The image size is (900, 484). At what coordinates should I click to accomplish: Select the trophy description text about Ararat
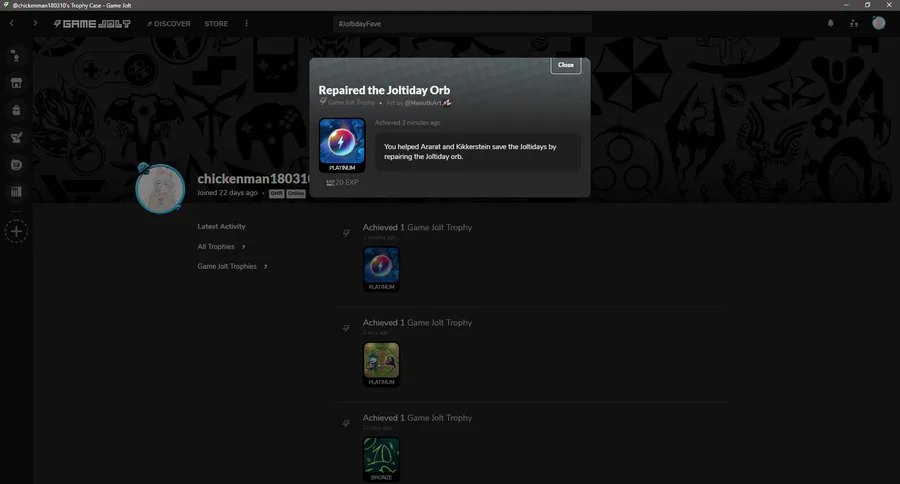pos(470,152)
